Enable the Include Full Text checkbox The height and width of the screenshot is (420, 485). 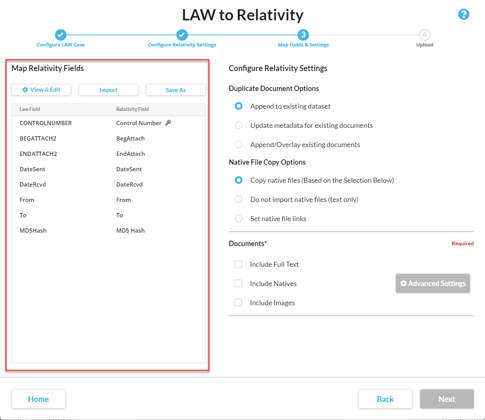[x=238, y=264]
